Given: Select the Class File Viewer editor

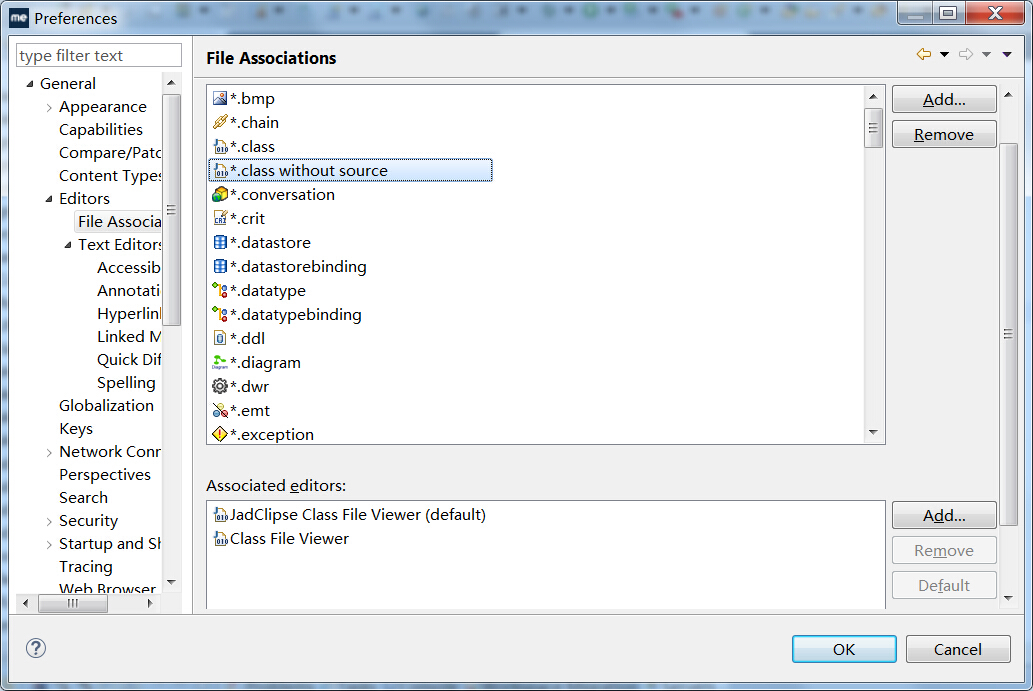Looking at the screenshot, I should tap(289, 539).
